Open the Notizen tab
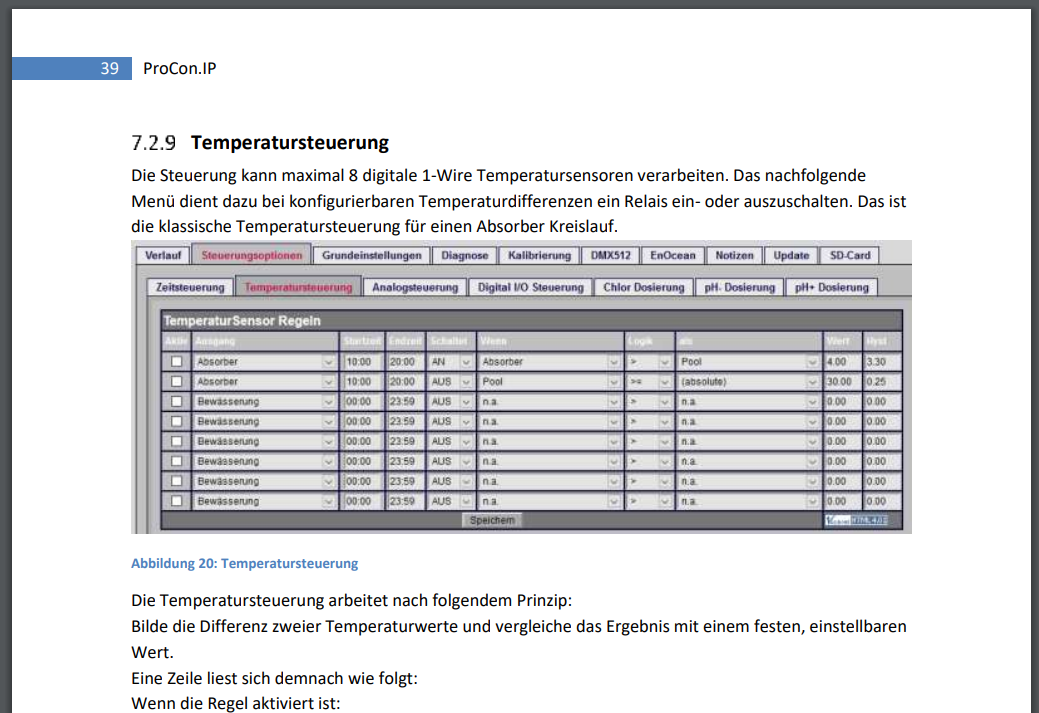The height and width of the screenshot is (713, 1039). coord(734,255)
